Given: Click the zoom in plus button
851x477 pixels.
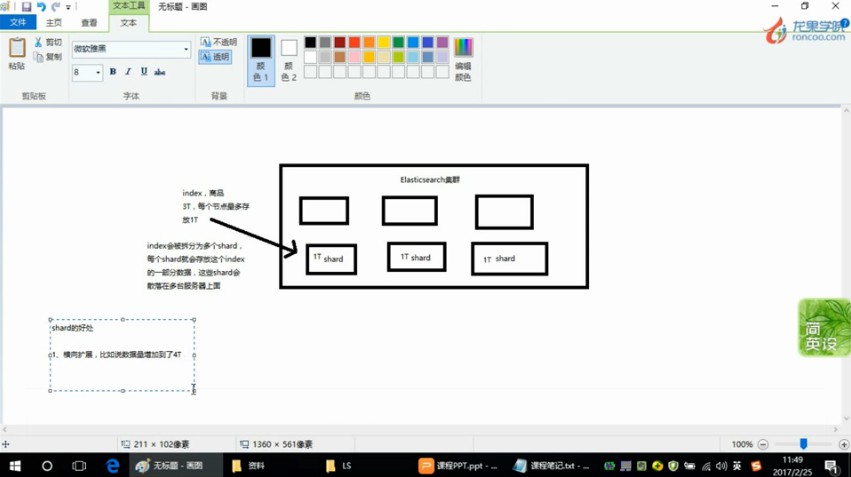Looking at the screenshot, I should tap(844, 444).
